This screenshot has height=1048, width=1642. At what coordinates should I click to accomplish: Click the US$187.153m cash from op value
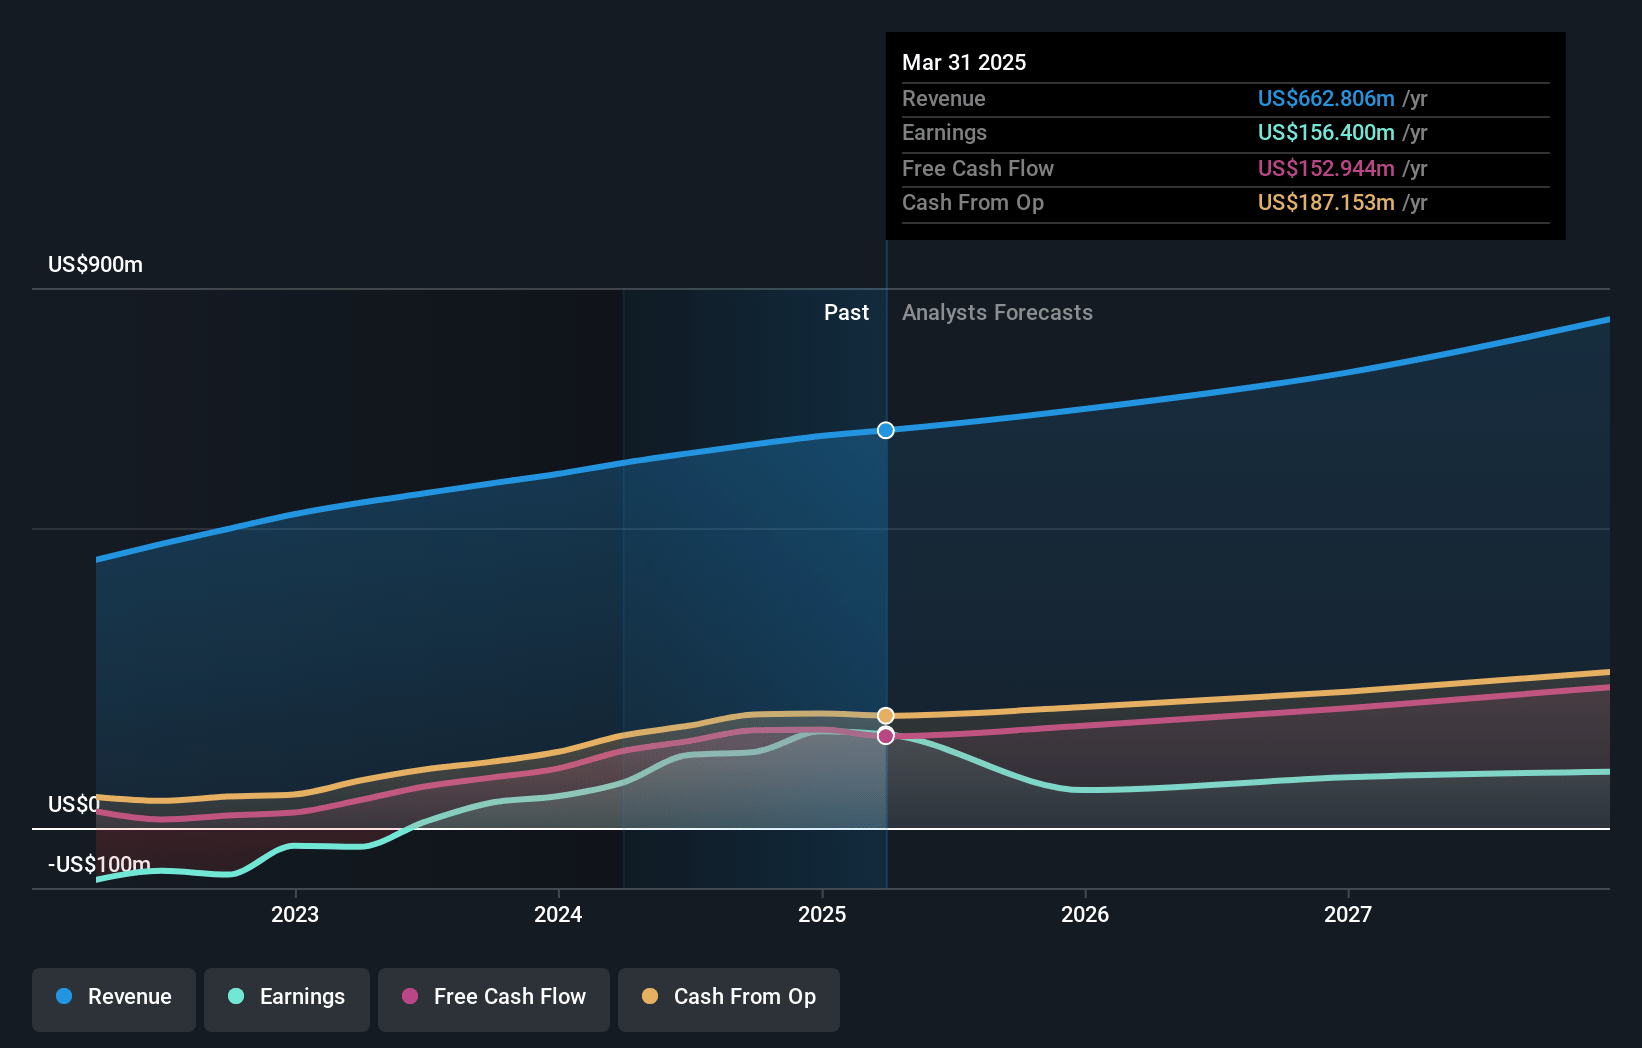pos(1326,203)
